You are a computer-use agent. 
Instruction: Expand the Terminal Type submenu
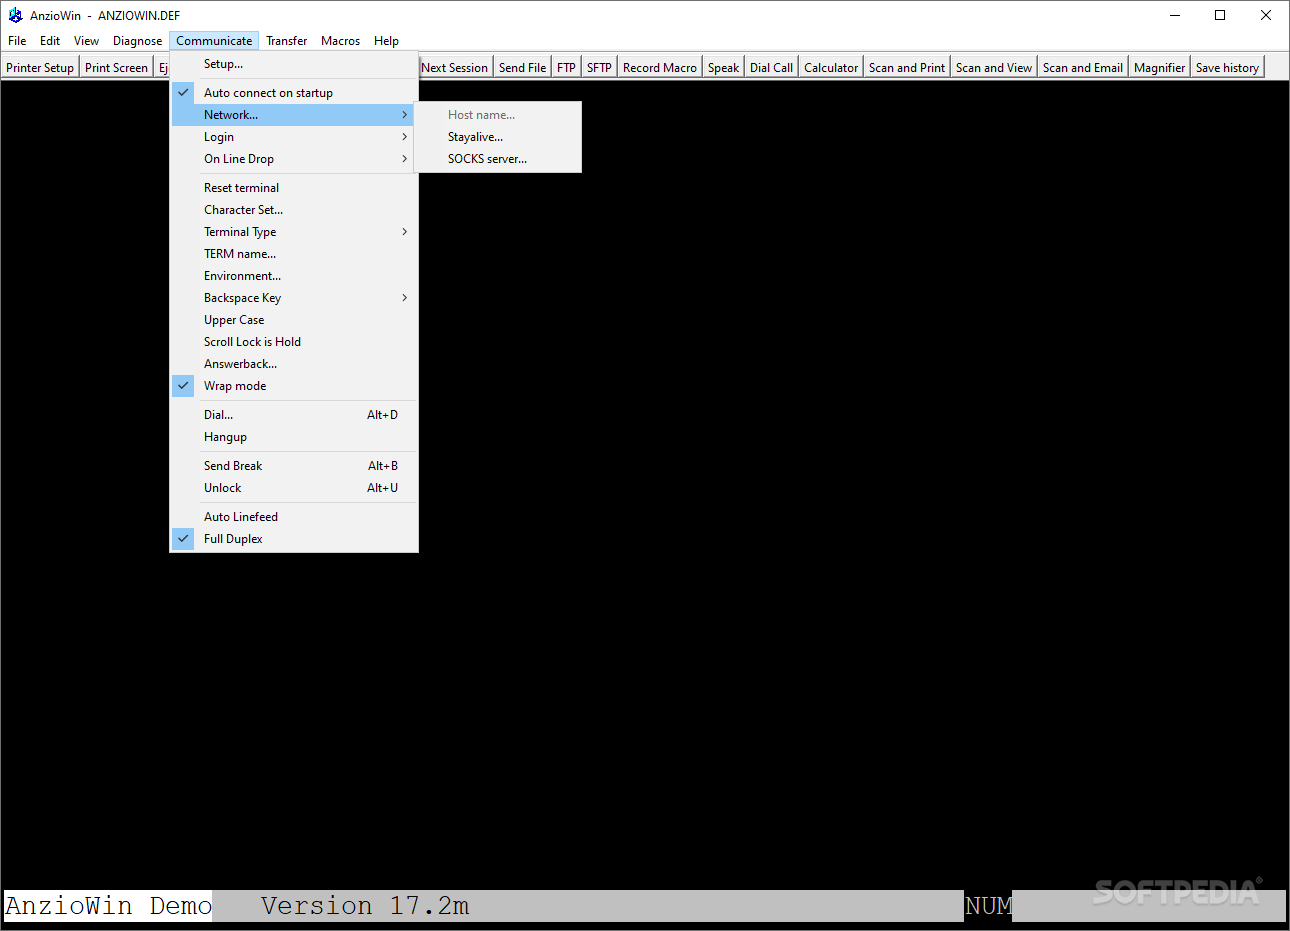point(293,232)
